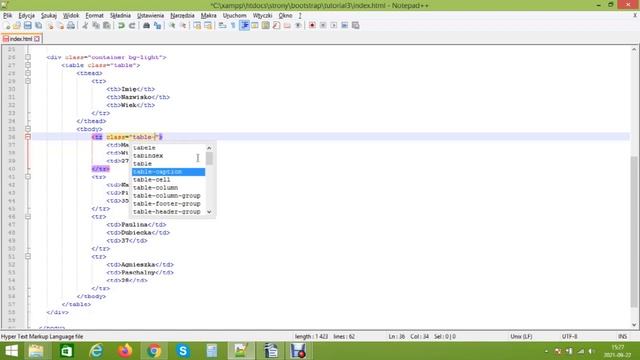Choose 'table-cell' autocomplete suggestion

[168, 180]
